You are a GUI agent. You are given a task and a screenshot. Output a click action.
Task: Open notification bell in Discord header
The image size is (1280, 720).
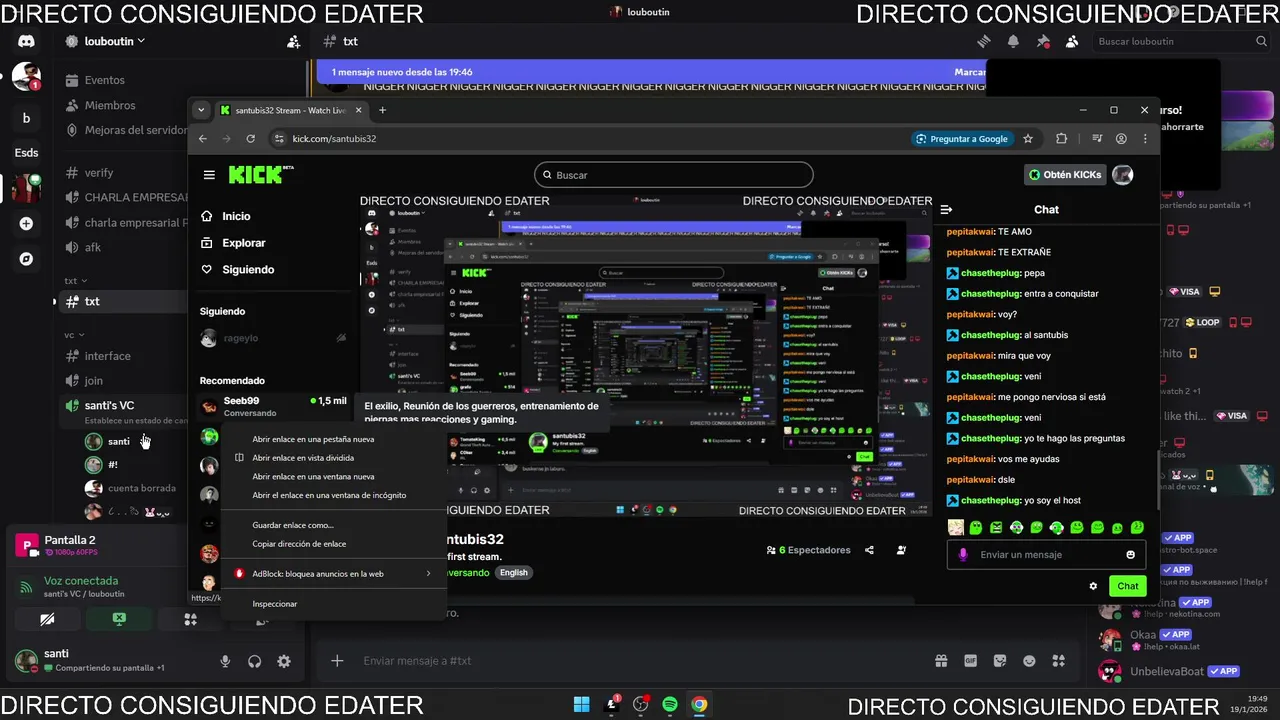point(1013,41)
